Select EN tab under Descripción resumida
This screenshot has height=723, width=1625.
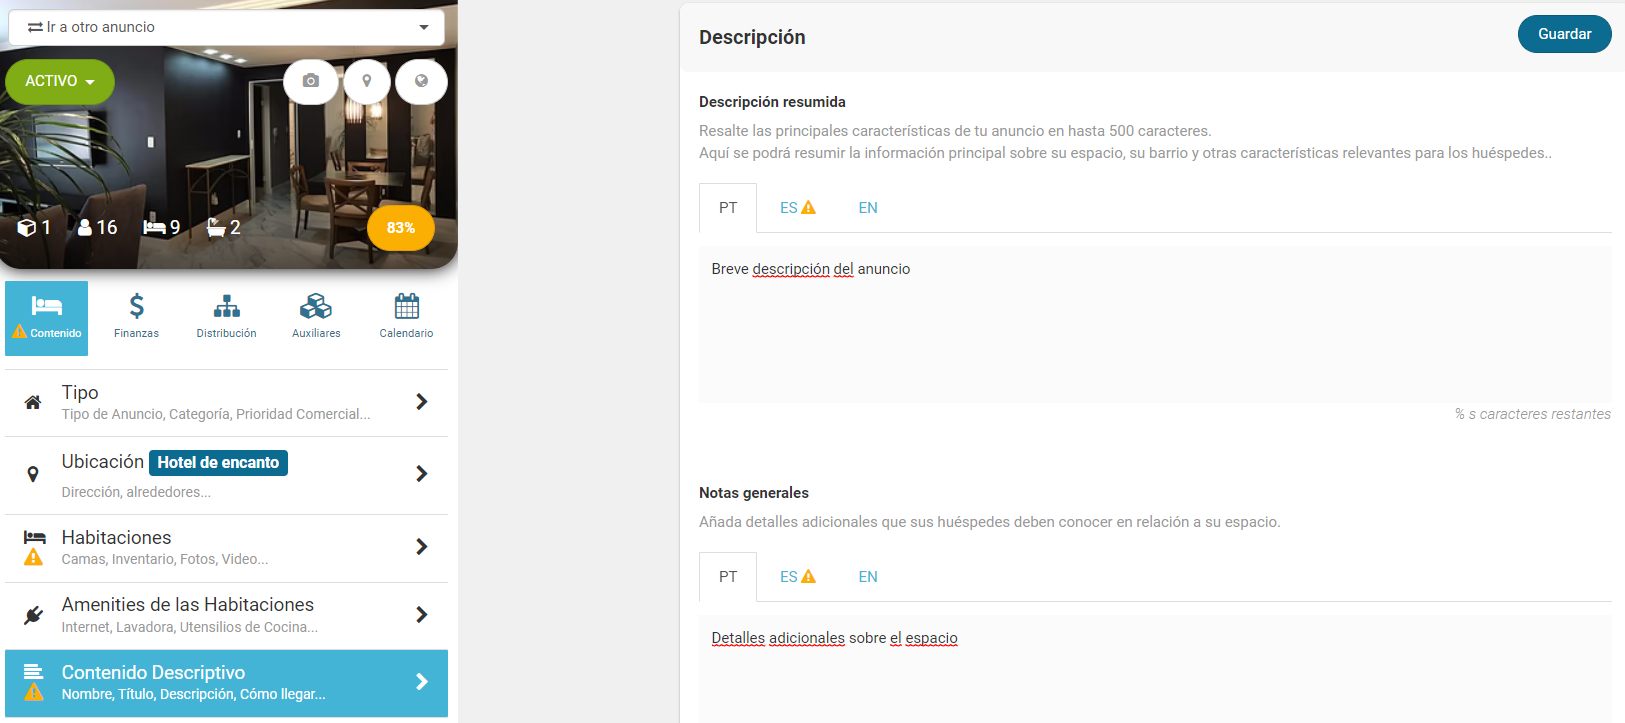868,208
